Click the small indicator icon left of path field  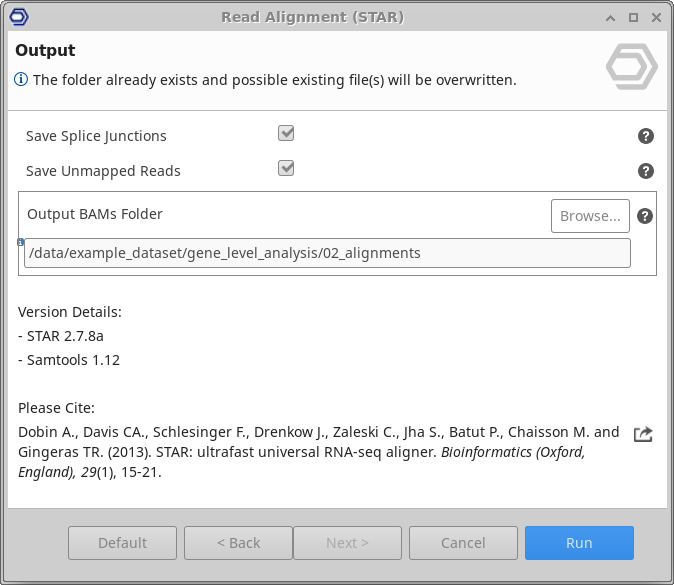pos(21,242)
